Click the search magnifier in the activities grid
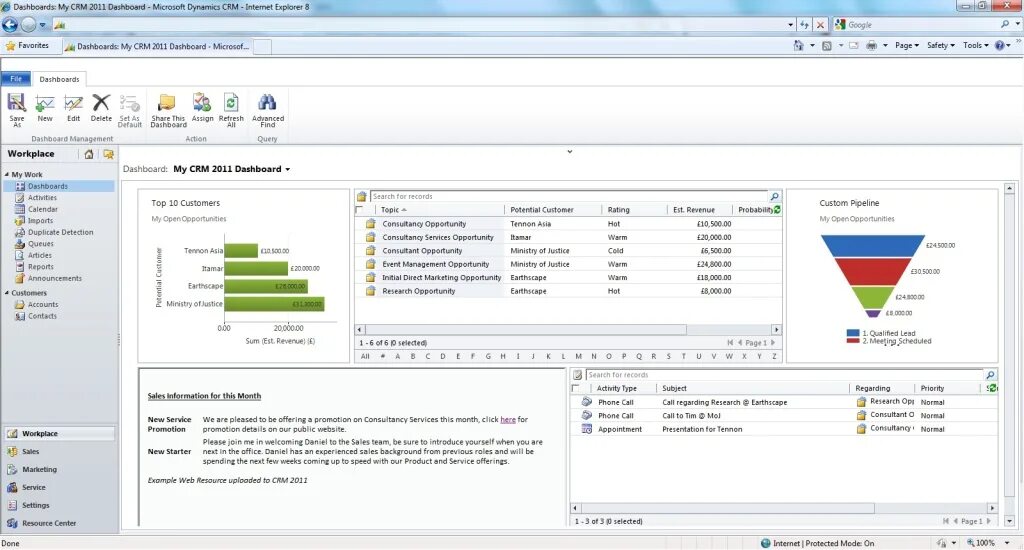Viewport: 1024px width, 550px height. click(x=990, y=375)
